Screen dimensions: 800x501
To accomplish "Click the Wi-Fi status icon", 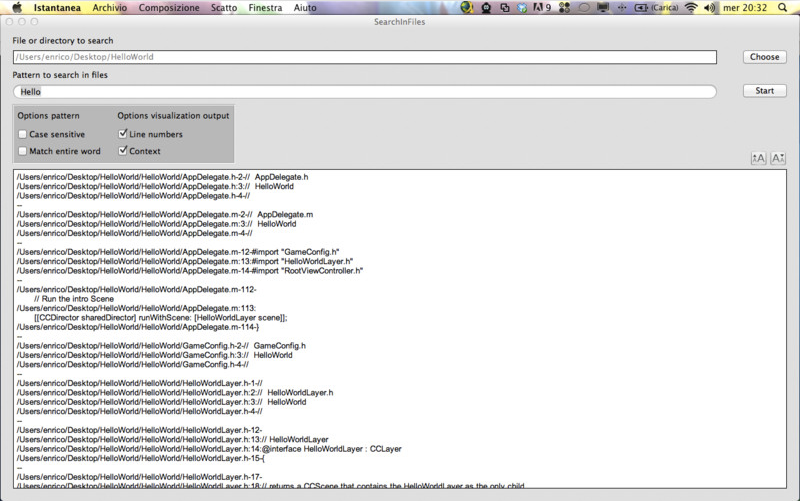I will [690, 7].
